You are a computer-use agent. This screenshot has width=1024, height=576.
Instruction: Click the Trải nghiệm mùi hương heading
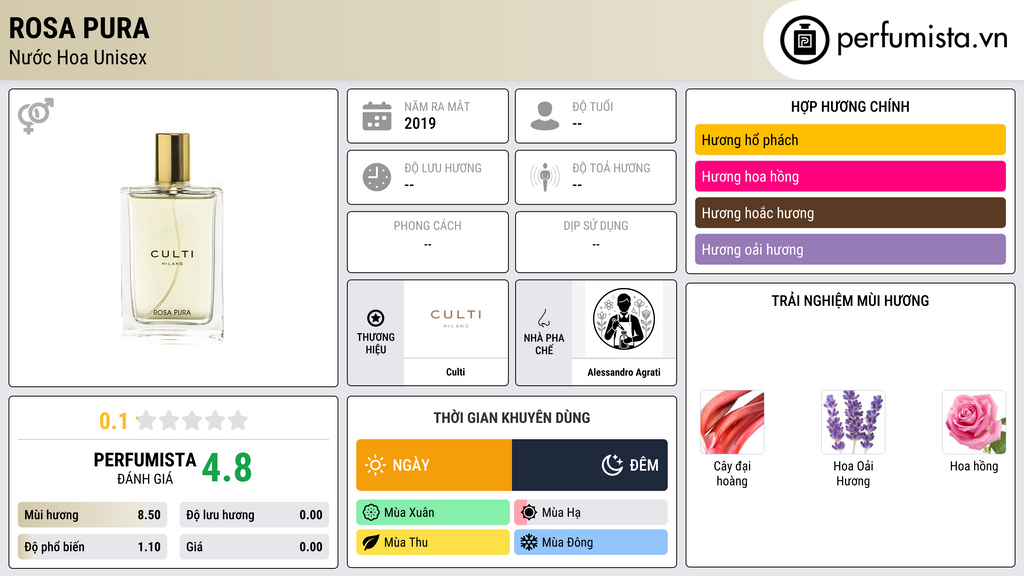pyautogui.click(x=850, y=301)
